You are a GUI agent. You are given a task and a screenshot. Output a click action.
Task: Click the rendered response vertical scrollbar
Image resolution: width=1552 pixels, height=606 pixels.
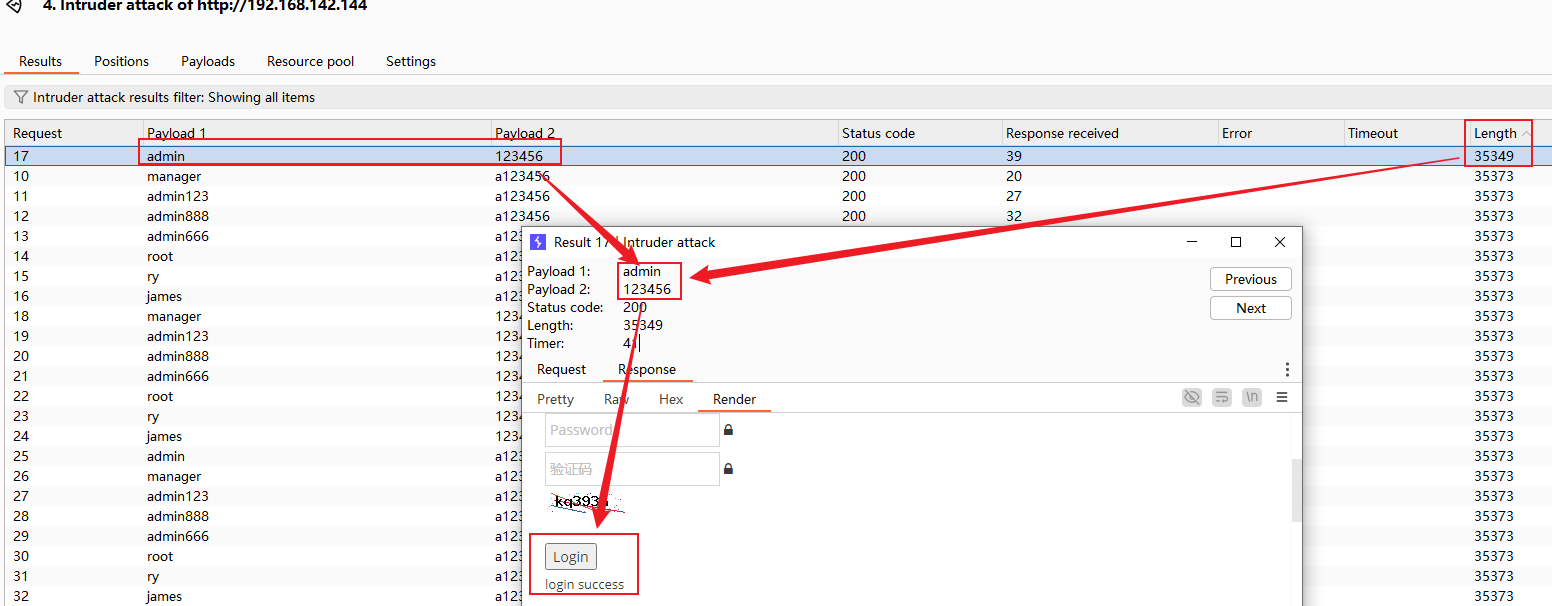coord(1297,489)
